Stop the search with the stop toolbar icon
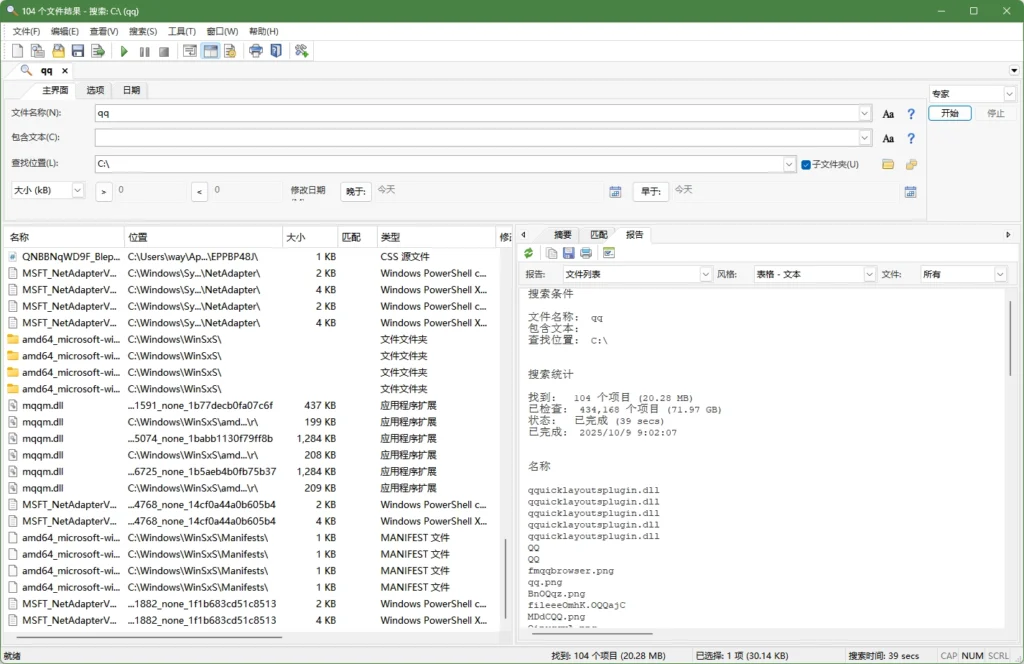Screen dimensions: 1024x664 click(x=164, y=50)
